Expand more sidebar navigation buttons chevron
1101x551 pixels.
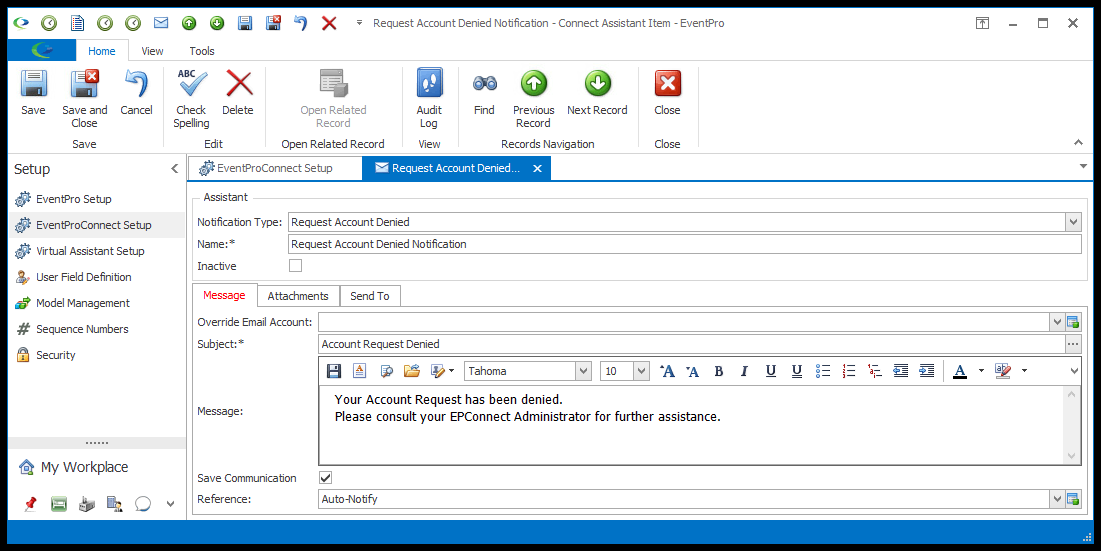(x=171, y=503)
